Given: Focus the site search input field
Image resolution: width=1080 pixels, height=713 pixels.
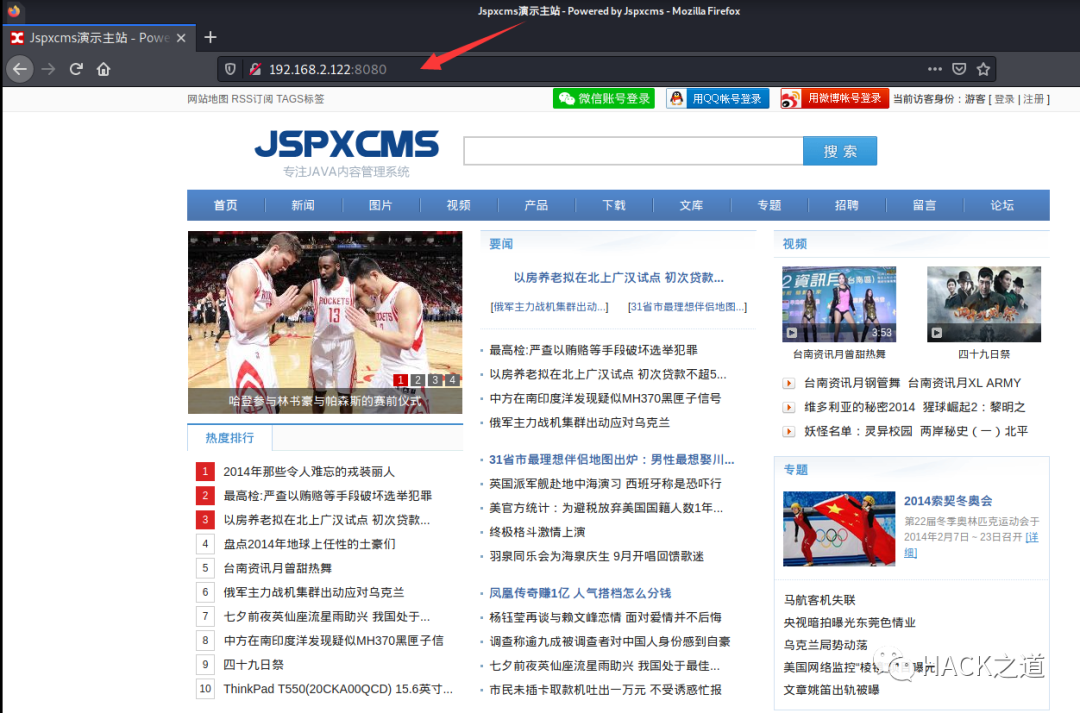Looking at the screenshot, I should (633, 151).
